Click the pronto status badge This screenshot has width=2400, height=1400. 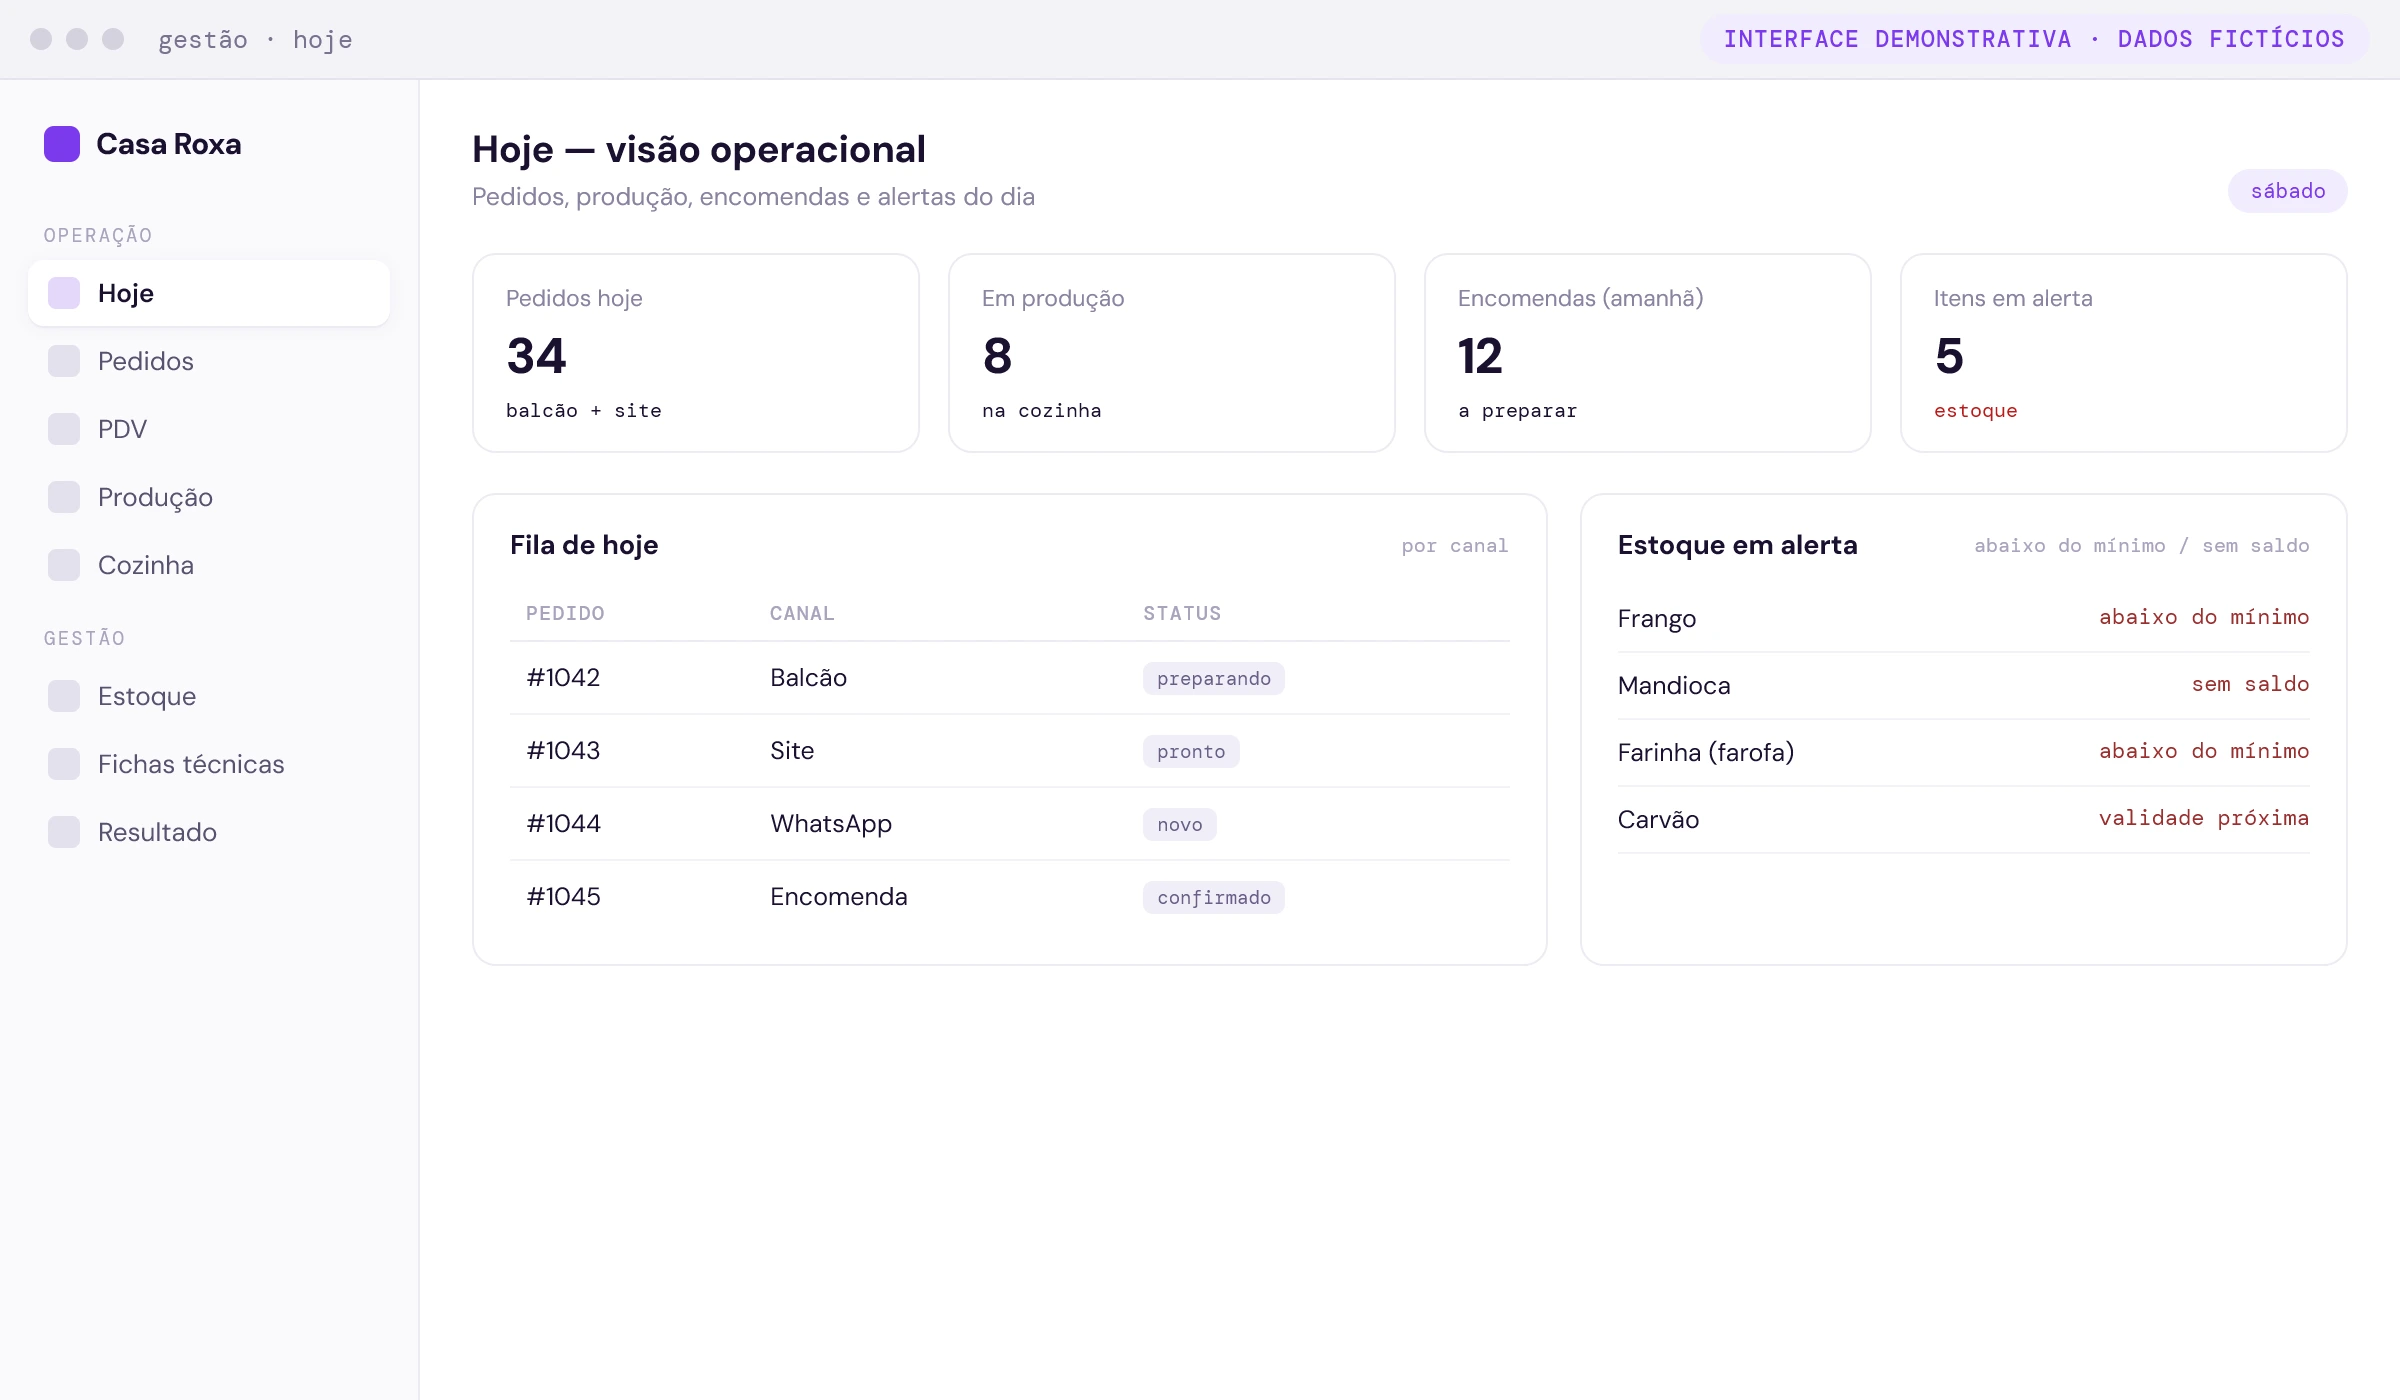click(1191, 752)
